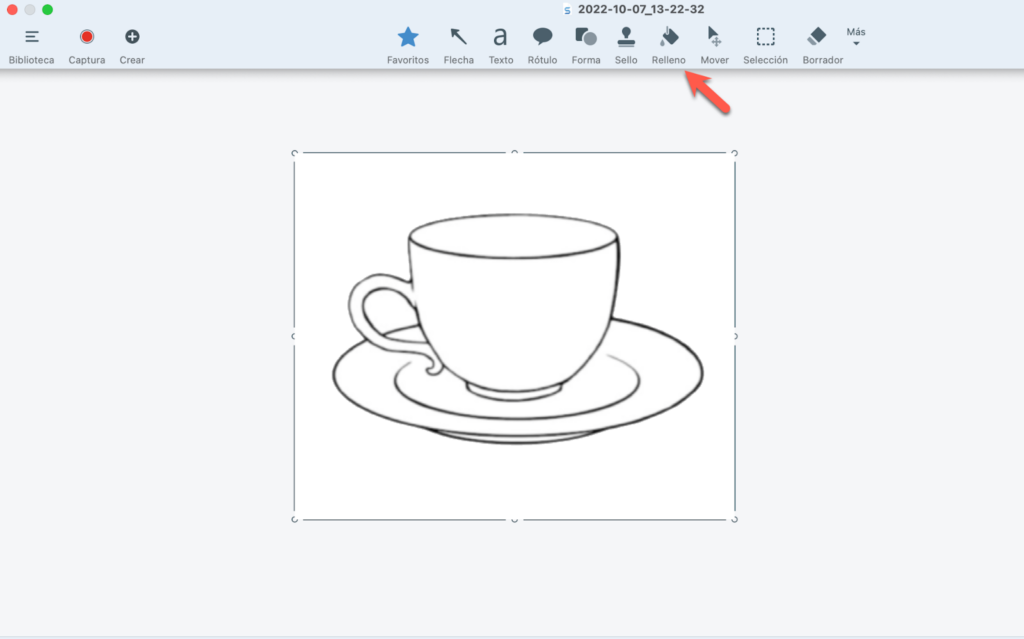Click the right-middle canvas resize handle
This screenshot has height=639, width=1024.
pyautogui.click(x=735, y=336)
